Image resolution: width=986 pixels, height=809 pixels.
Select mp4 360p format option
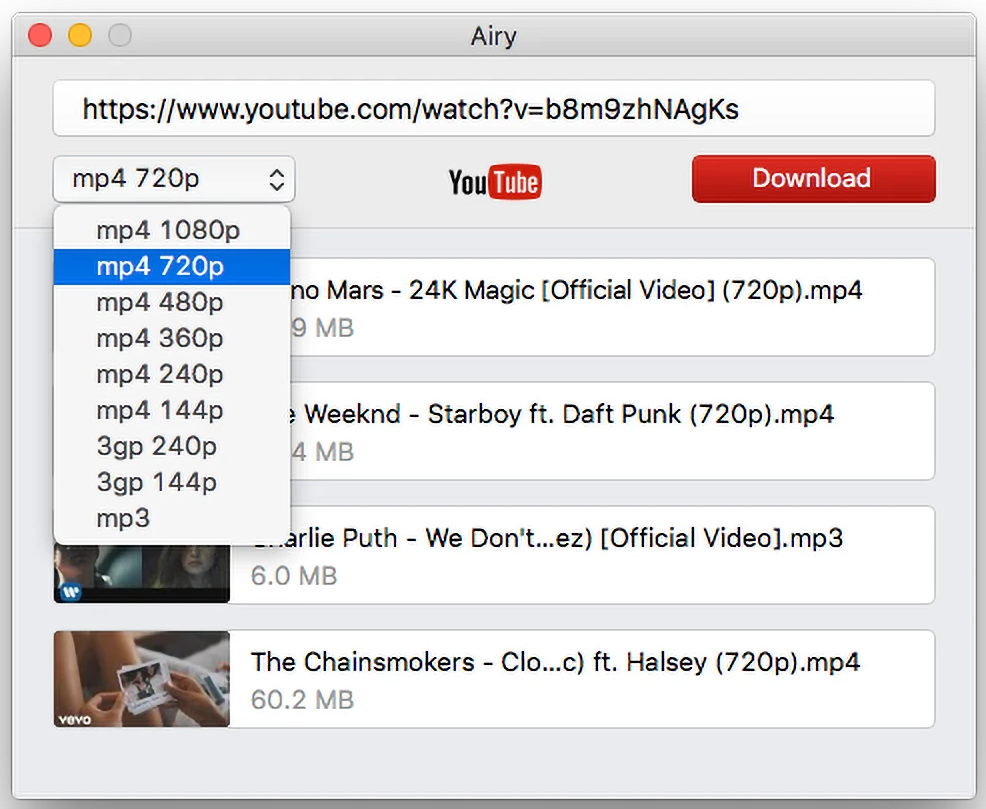tap(172, 338)
